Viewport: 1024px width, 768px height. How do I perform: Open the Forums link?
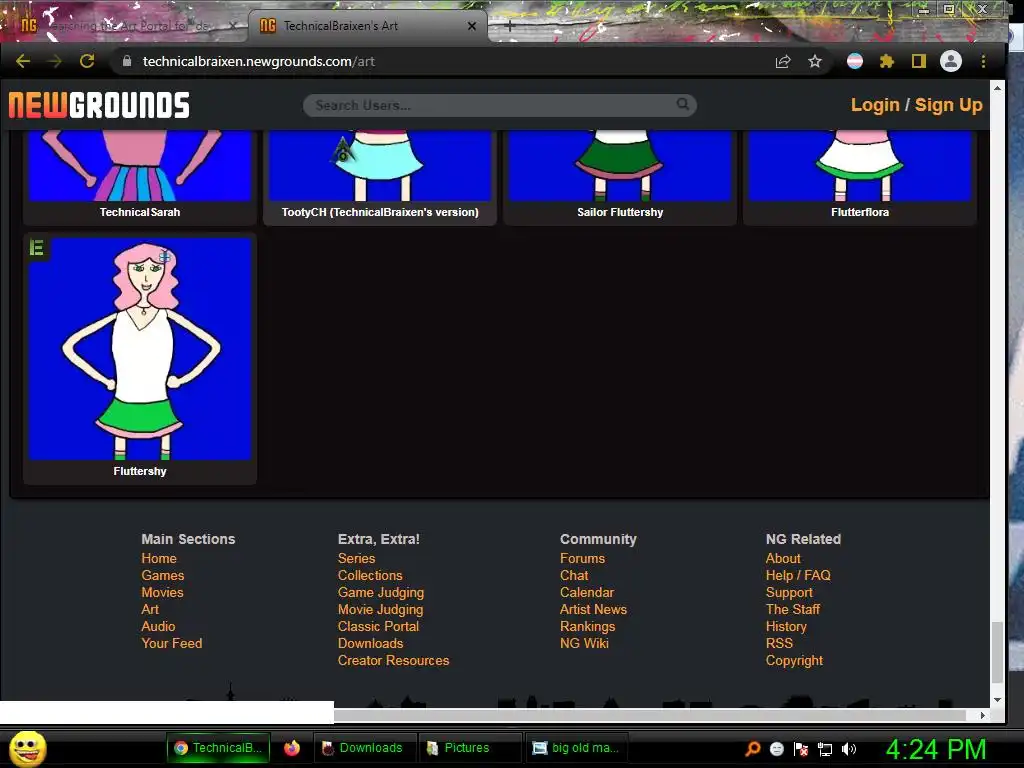pos(583,558)
